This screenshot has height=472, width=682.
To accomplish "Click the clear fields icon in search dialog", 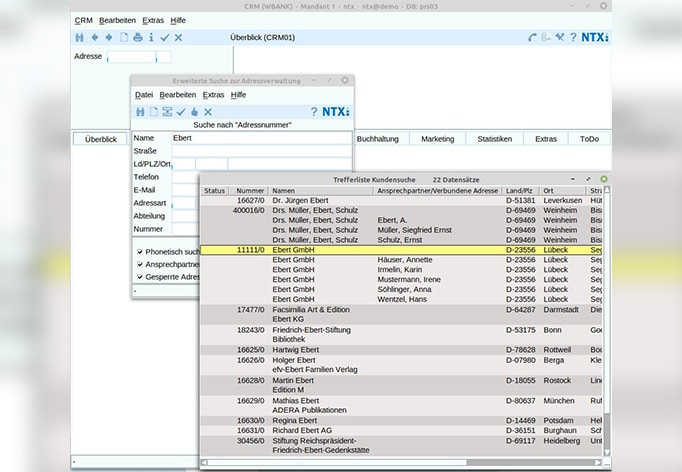I will coord(167,112).
